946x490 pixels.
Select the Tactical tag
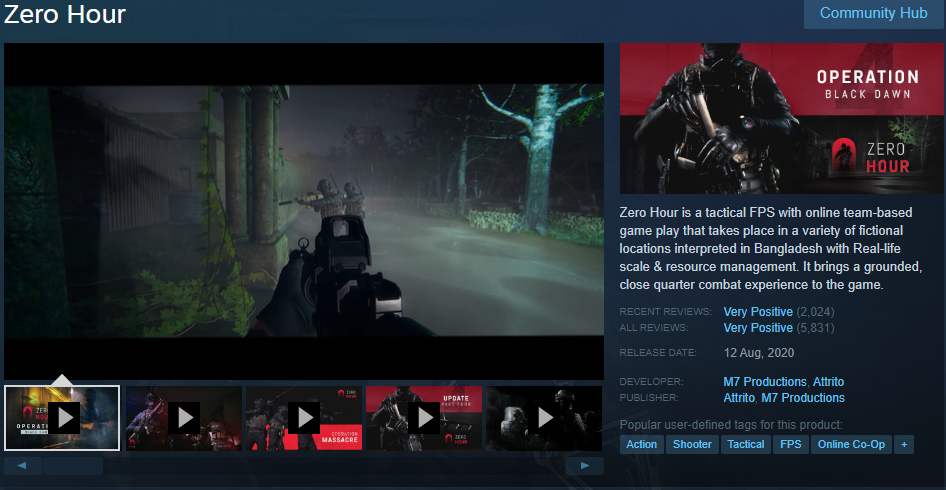click(x=746, y=445)
